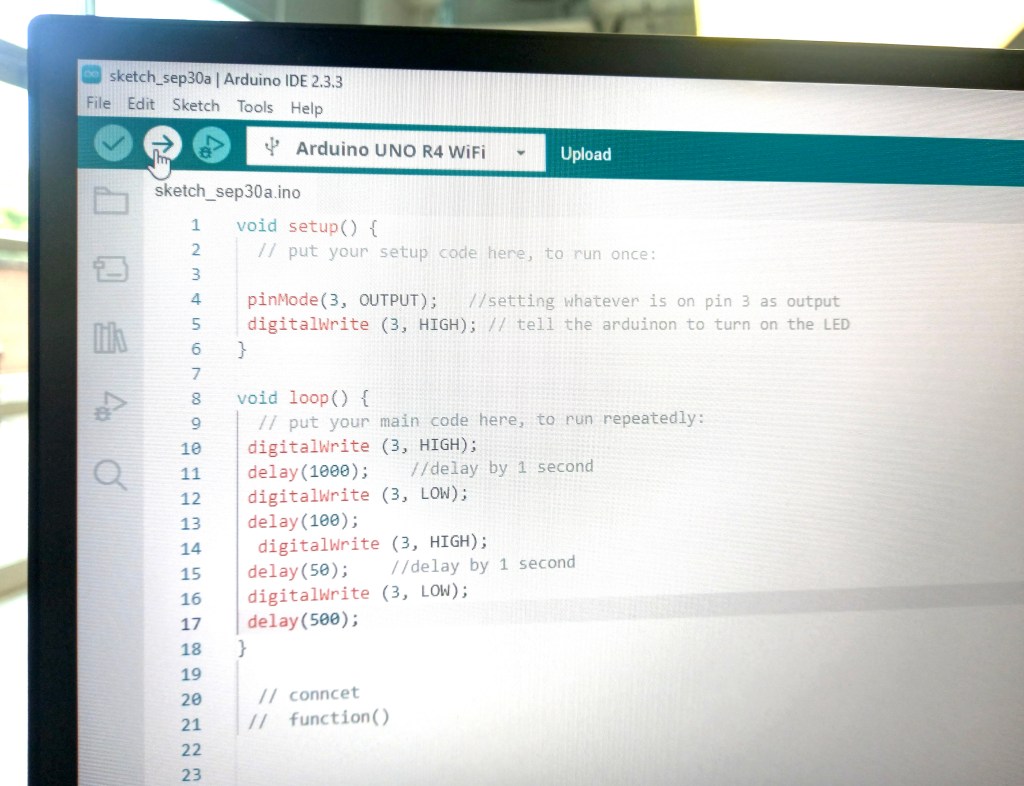
Task: Open the Library Manager books icon
Action: (x=111, y=338)
